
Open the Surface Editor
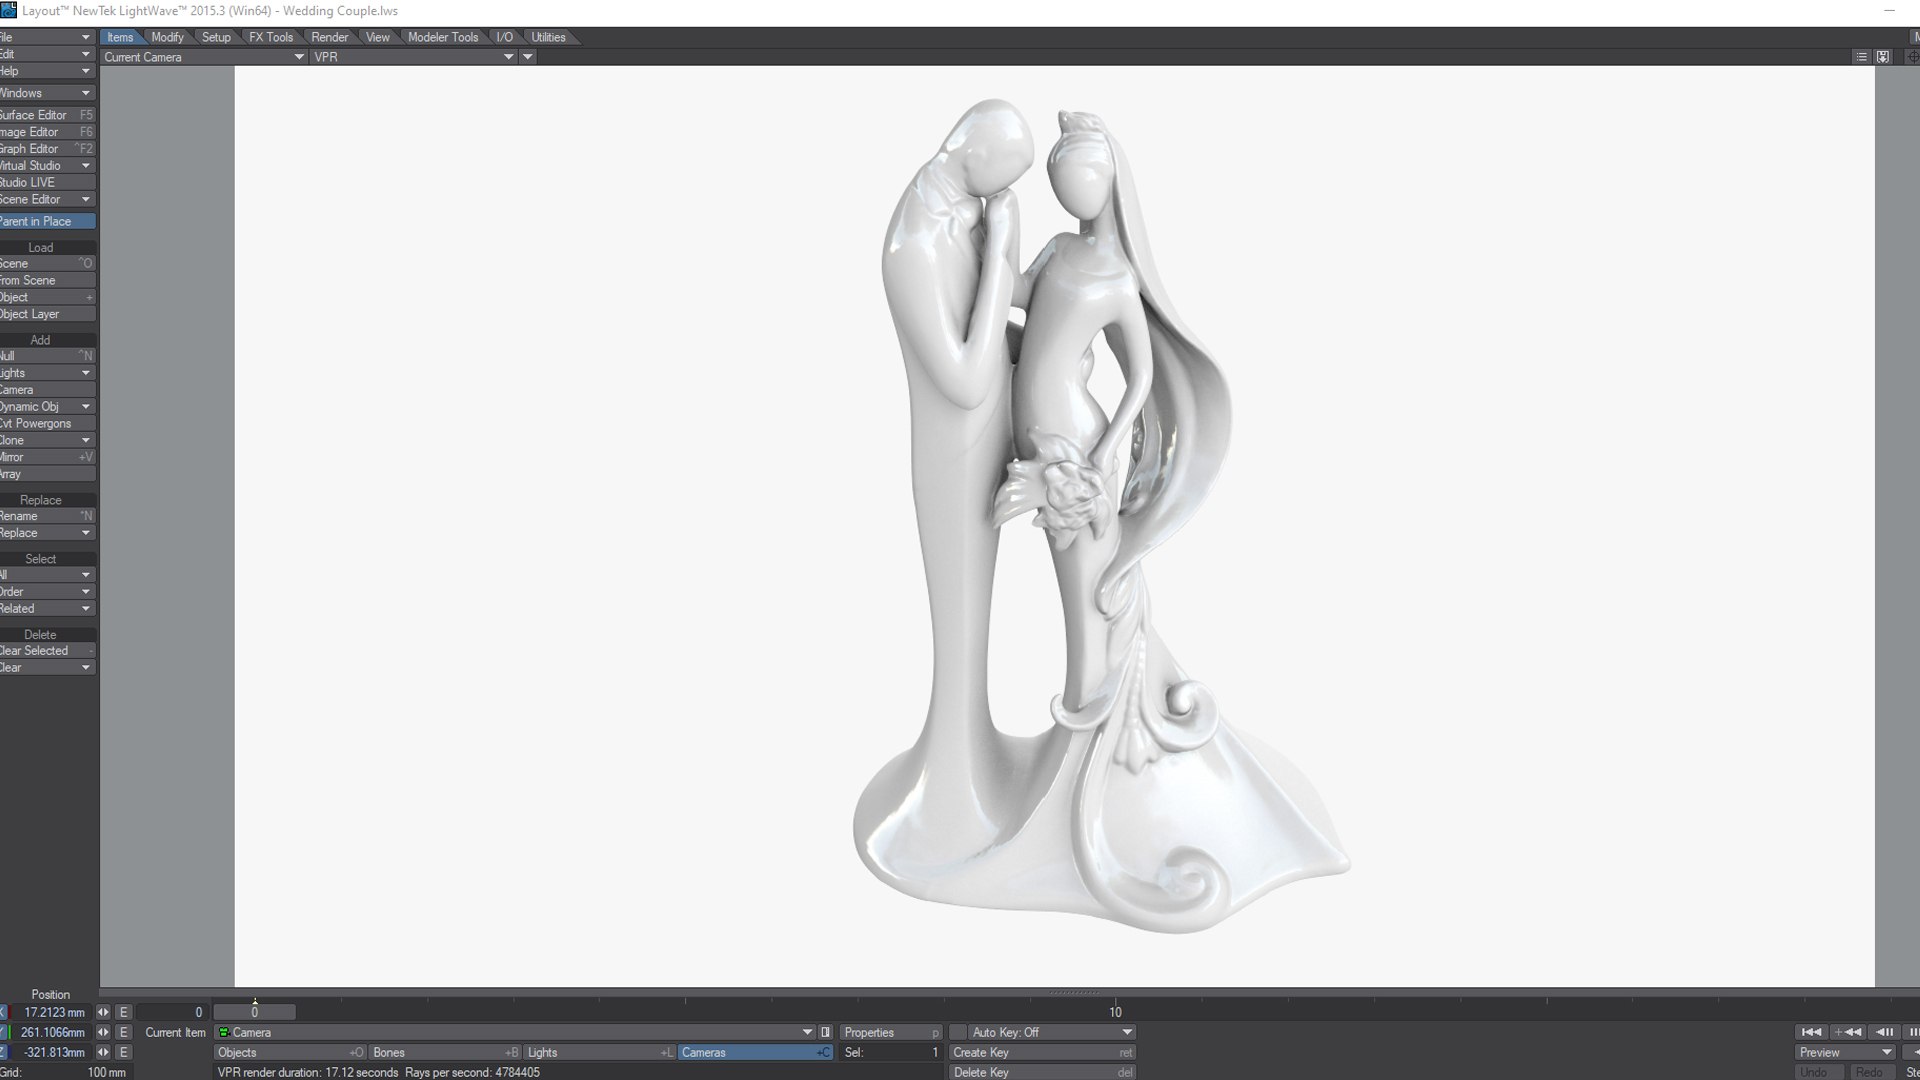point(47,115)
